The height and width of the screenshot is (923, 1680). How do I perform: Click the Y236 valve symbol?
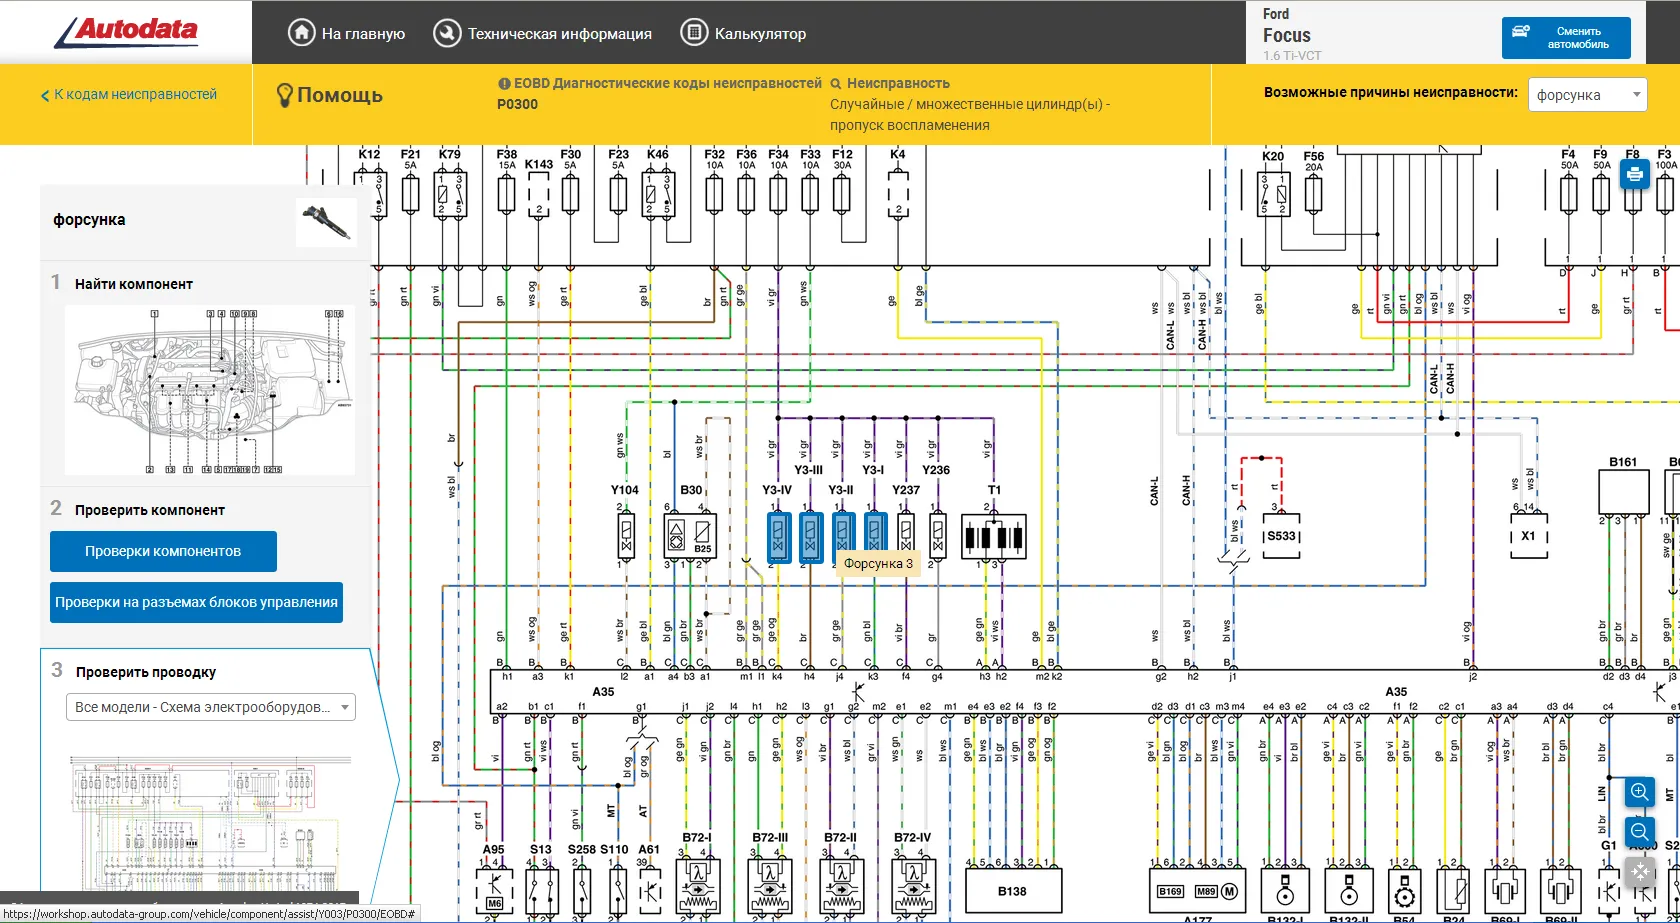tap(938, 536)
